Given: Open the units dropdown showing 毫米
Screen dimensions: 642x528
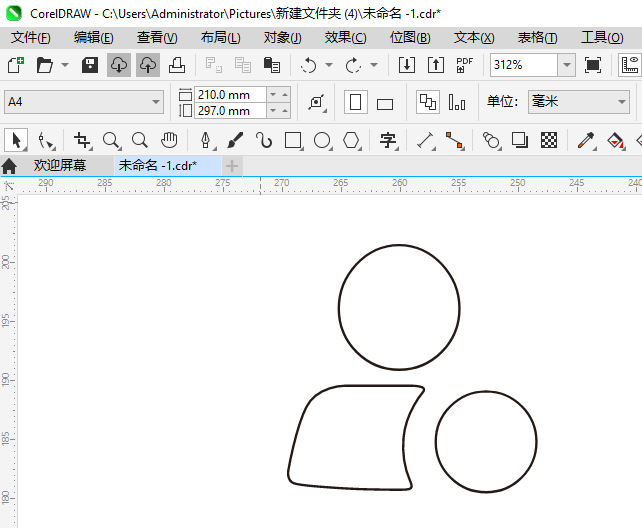Looking at the screenshot, I should click(x=579, y=102).
